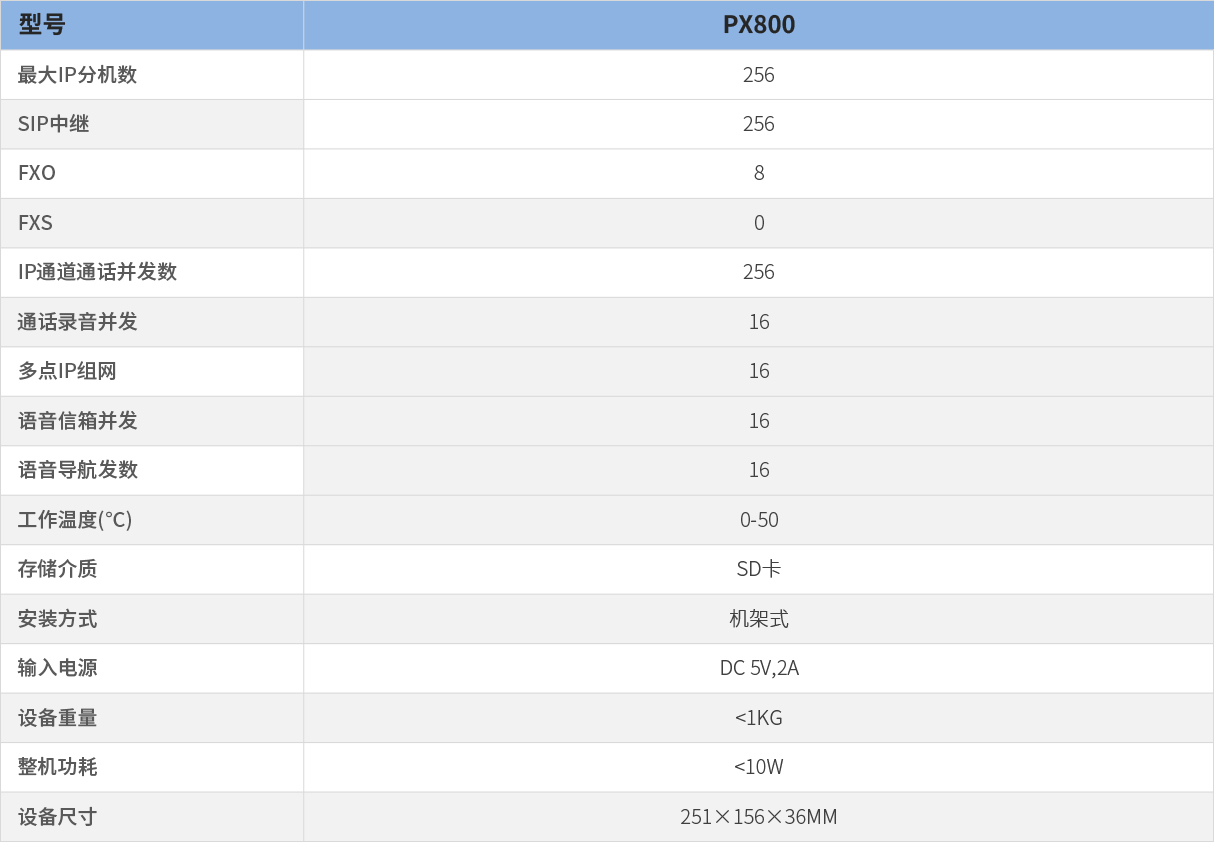Select the 机架式 installation value
Viewport: 1214px width, 842px height.
click(x=759, y=619)
